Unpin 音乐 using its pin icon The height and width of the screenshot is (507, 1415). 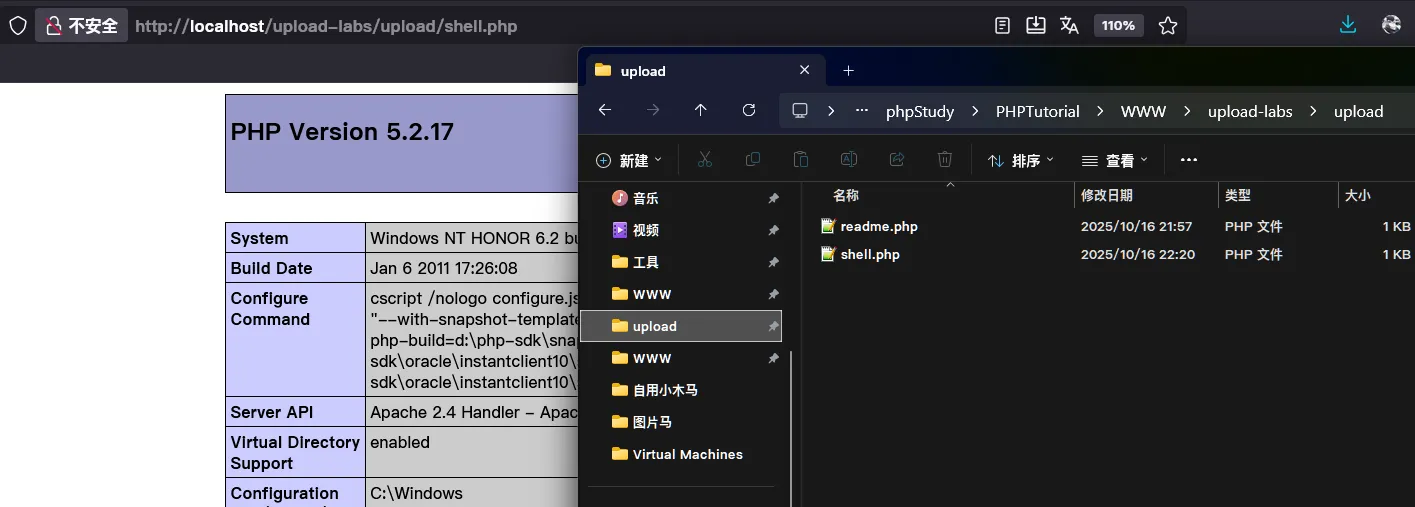[773, 199]
